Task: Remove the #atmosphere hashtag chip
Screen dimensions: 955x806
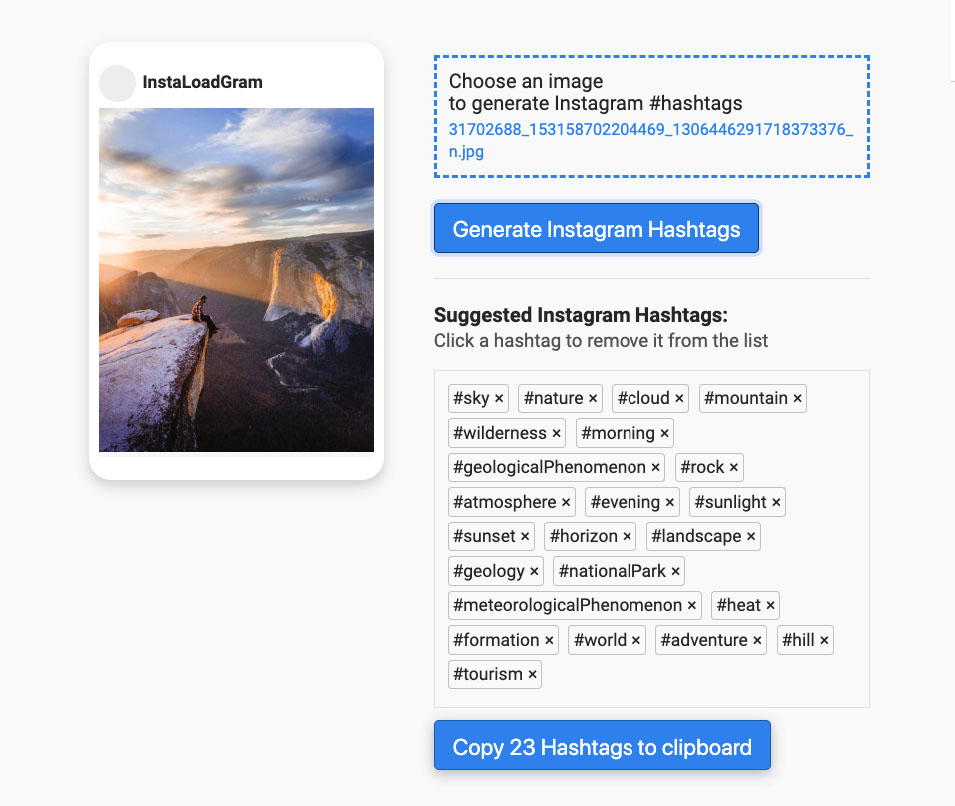Action: point(512,502)
